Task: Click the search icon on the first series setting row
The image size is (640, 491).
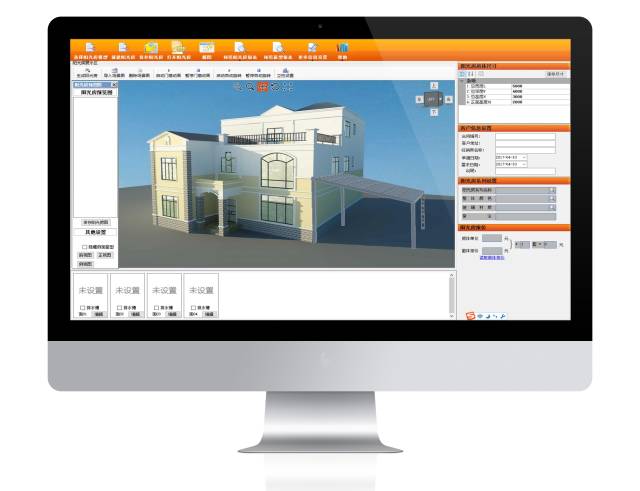Action: [x=552, y=190]
